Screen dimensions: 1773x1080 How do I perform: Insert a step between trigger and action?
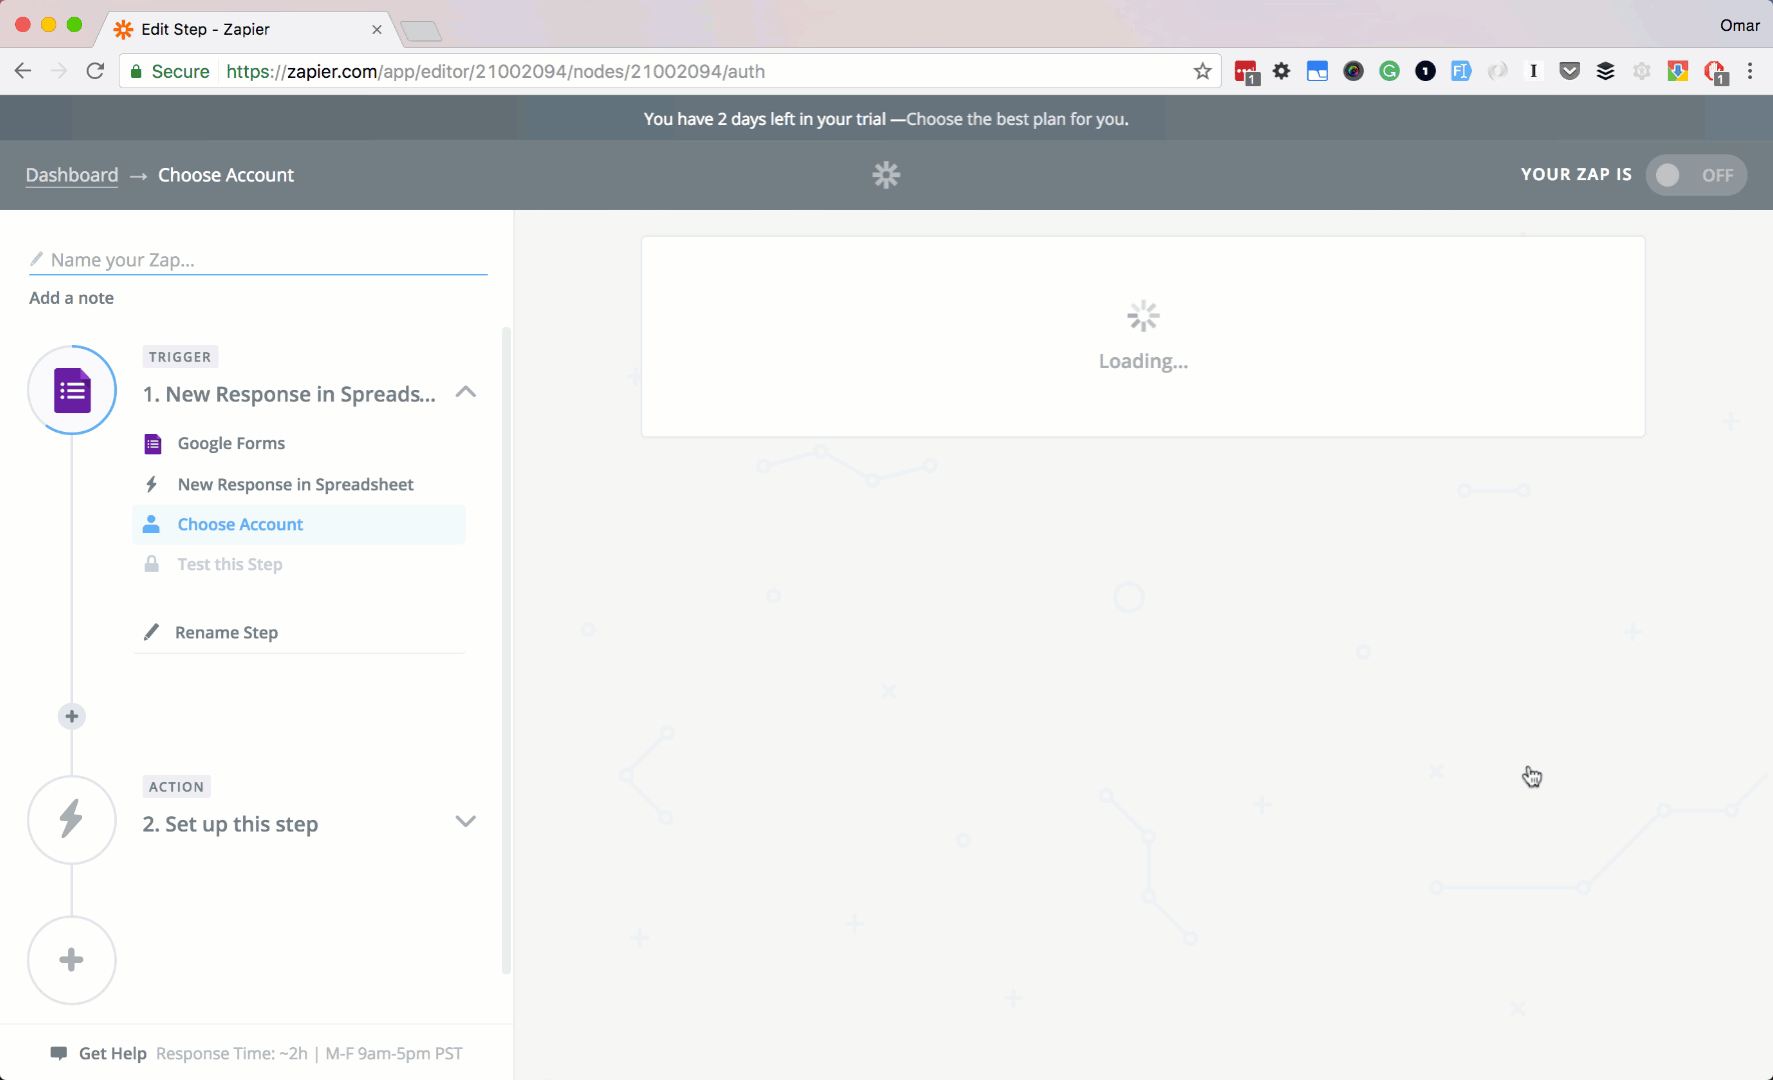click(72, 716)
